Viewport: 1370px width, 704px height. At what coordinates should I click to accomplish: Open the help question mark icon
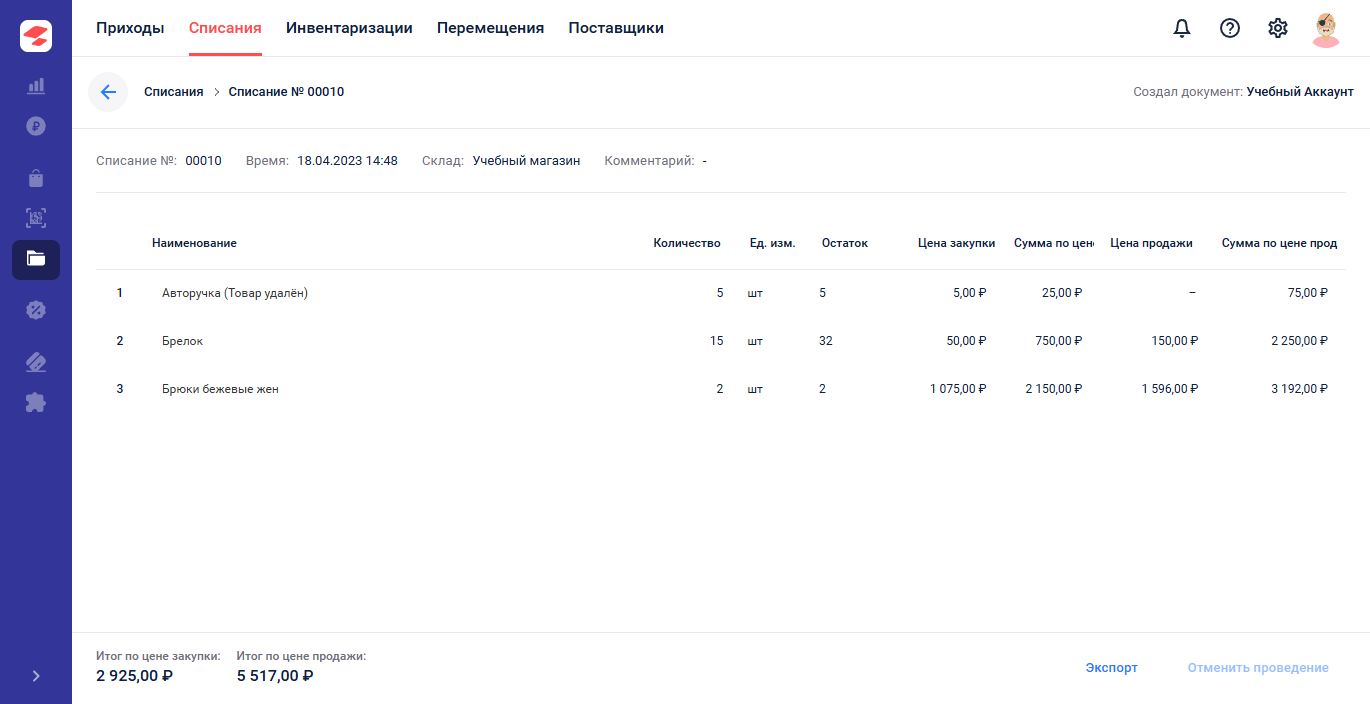(x=1230, y=28)
